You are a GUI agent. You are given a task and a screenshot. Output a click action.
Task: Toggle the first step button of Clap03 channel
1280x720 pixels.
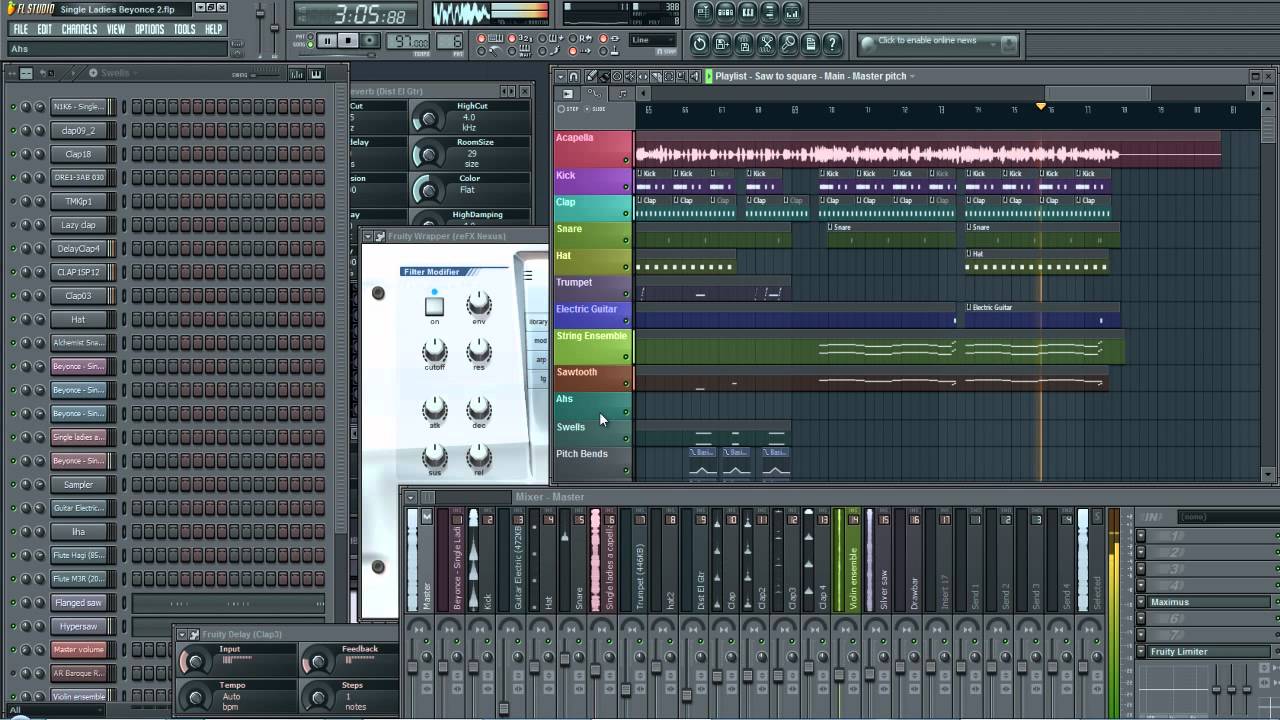point(137,296)
